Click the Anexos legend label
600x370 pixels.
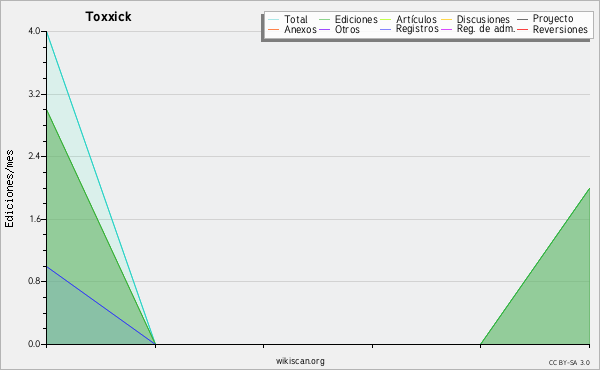tap(300, 29)
